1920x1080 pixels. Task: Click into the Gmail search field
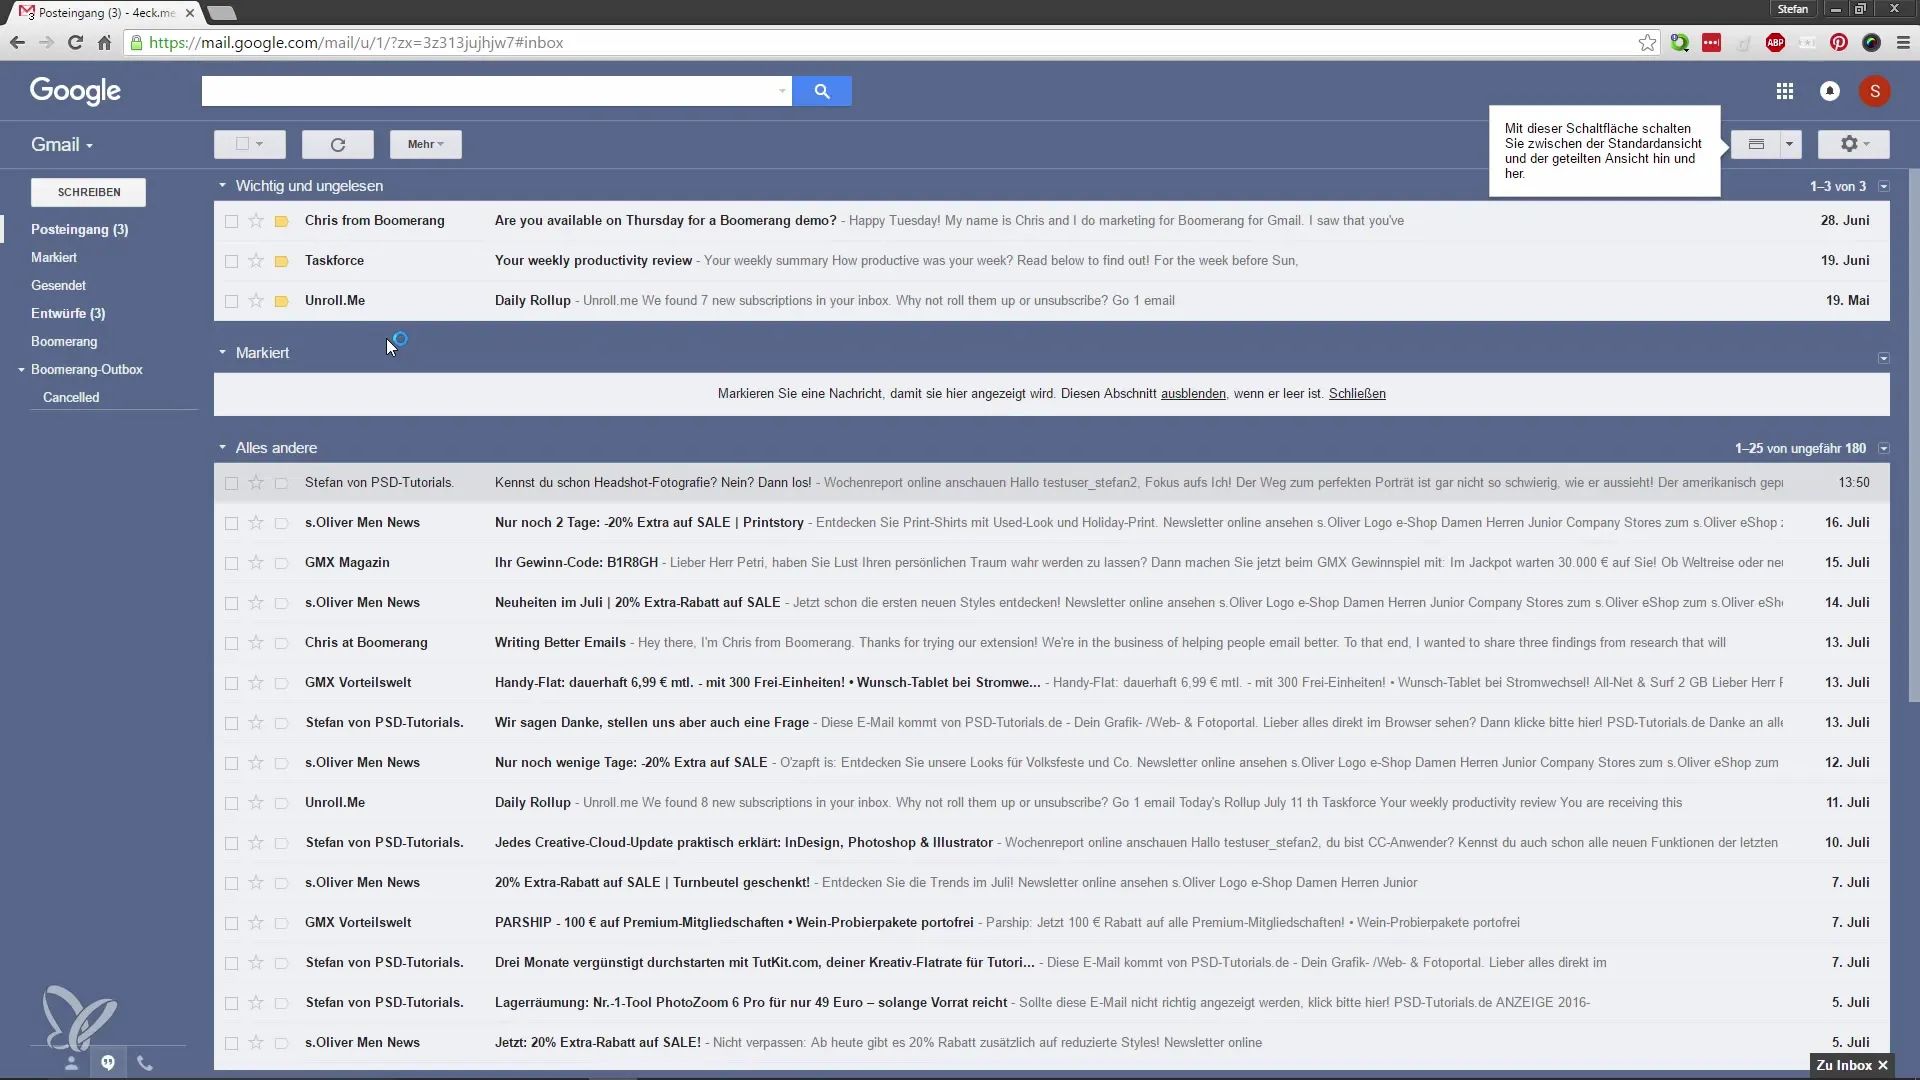[x=490, y=91]
